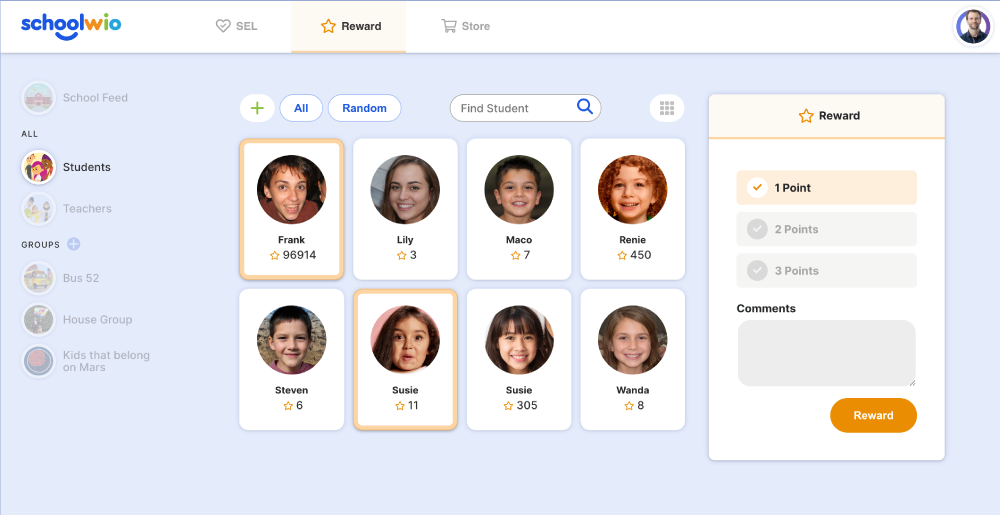Click the Random student button

364,108
